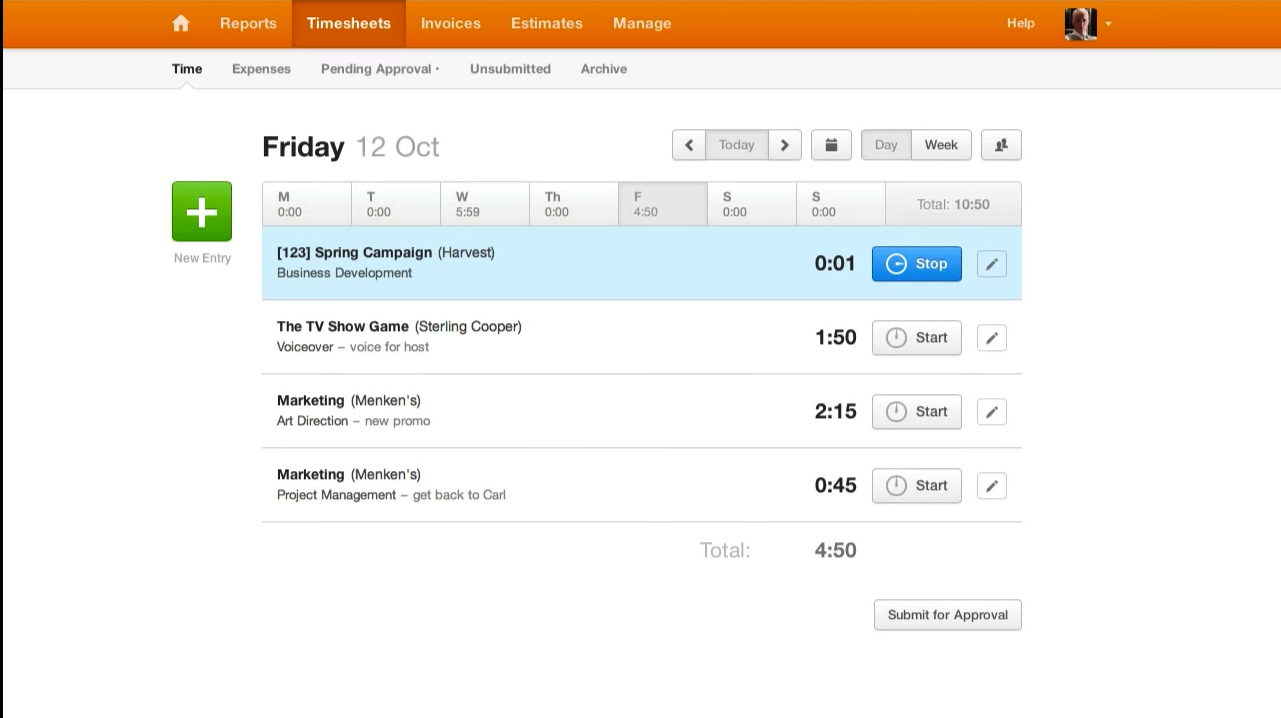Go to next day arrow
1281x718 pixels.
pos(785,145)
